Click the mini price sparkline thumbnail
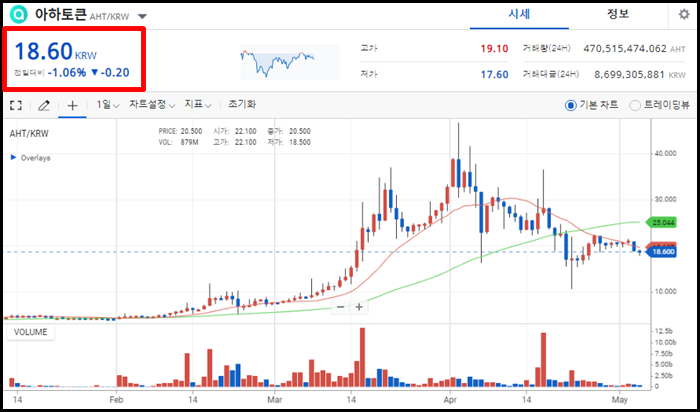Screen dimensions: 700x412 tap(290, 62)
